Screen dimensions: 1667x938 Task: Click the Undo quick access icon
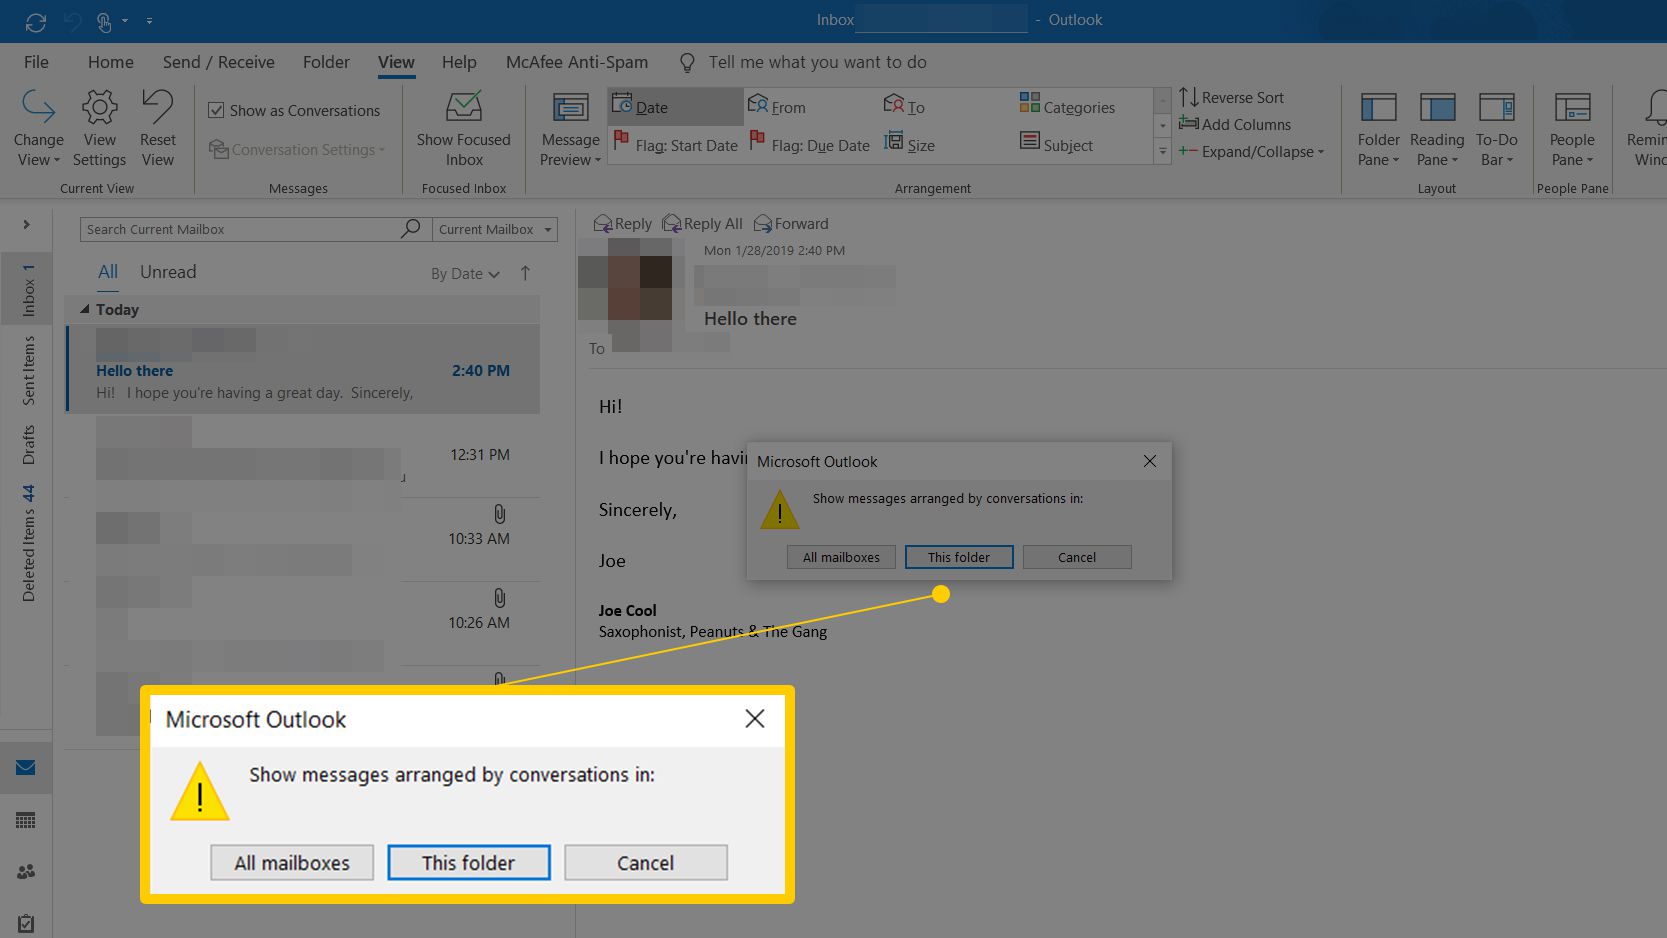[71, 21]
